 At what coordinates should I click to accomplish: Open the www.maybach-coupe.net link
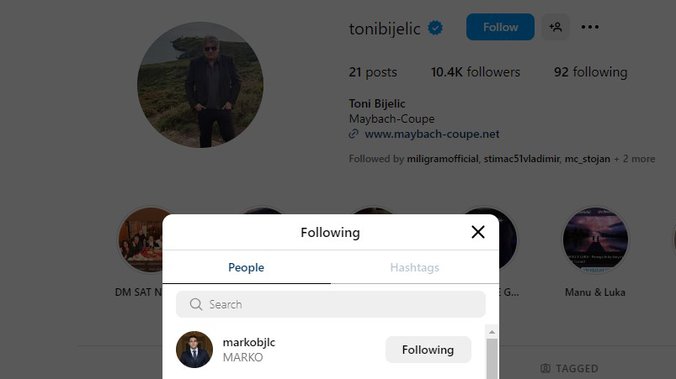point(432,134)
